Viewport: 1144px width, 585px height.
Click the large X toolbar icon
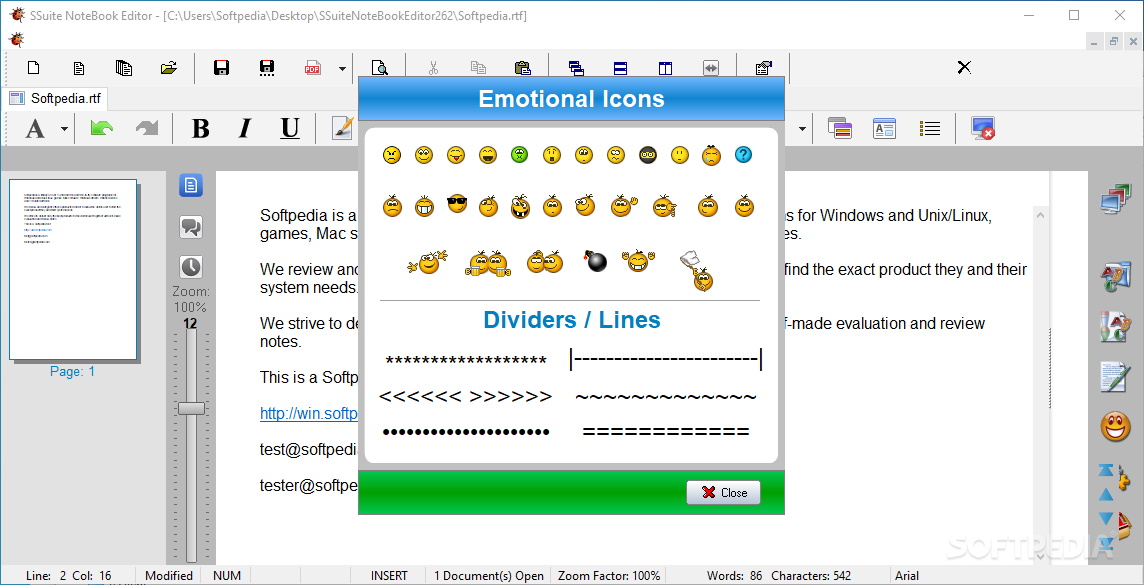tap(964, 68)
